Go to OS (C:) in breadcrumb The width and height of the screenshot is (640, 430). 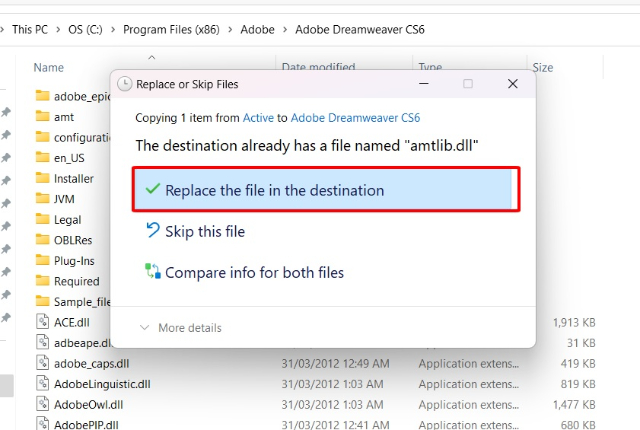tap(85, 29)
